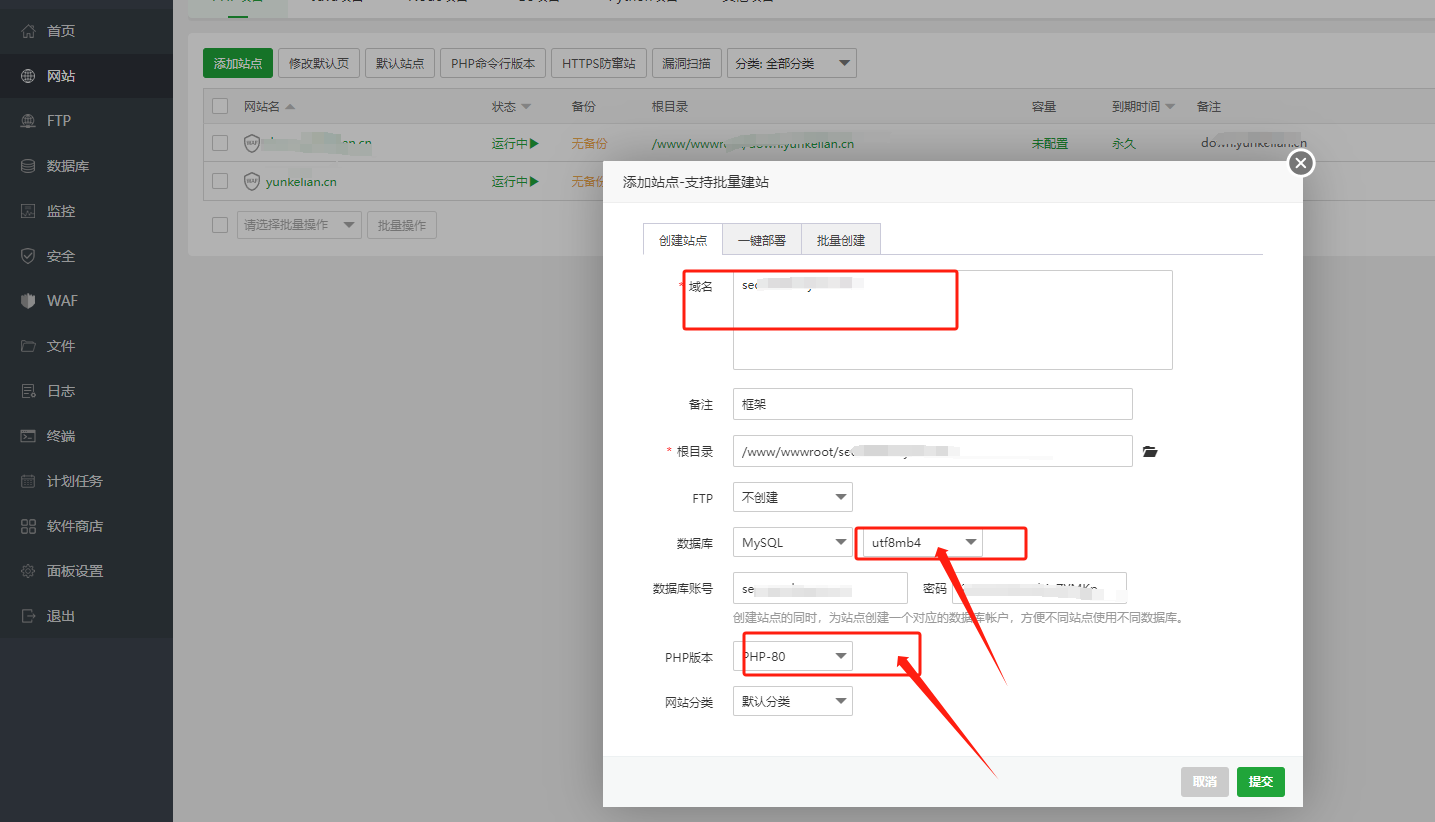1435x822 pixels.
Task: Open the FTP icon in sidebar
Action: [28, 121]
